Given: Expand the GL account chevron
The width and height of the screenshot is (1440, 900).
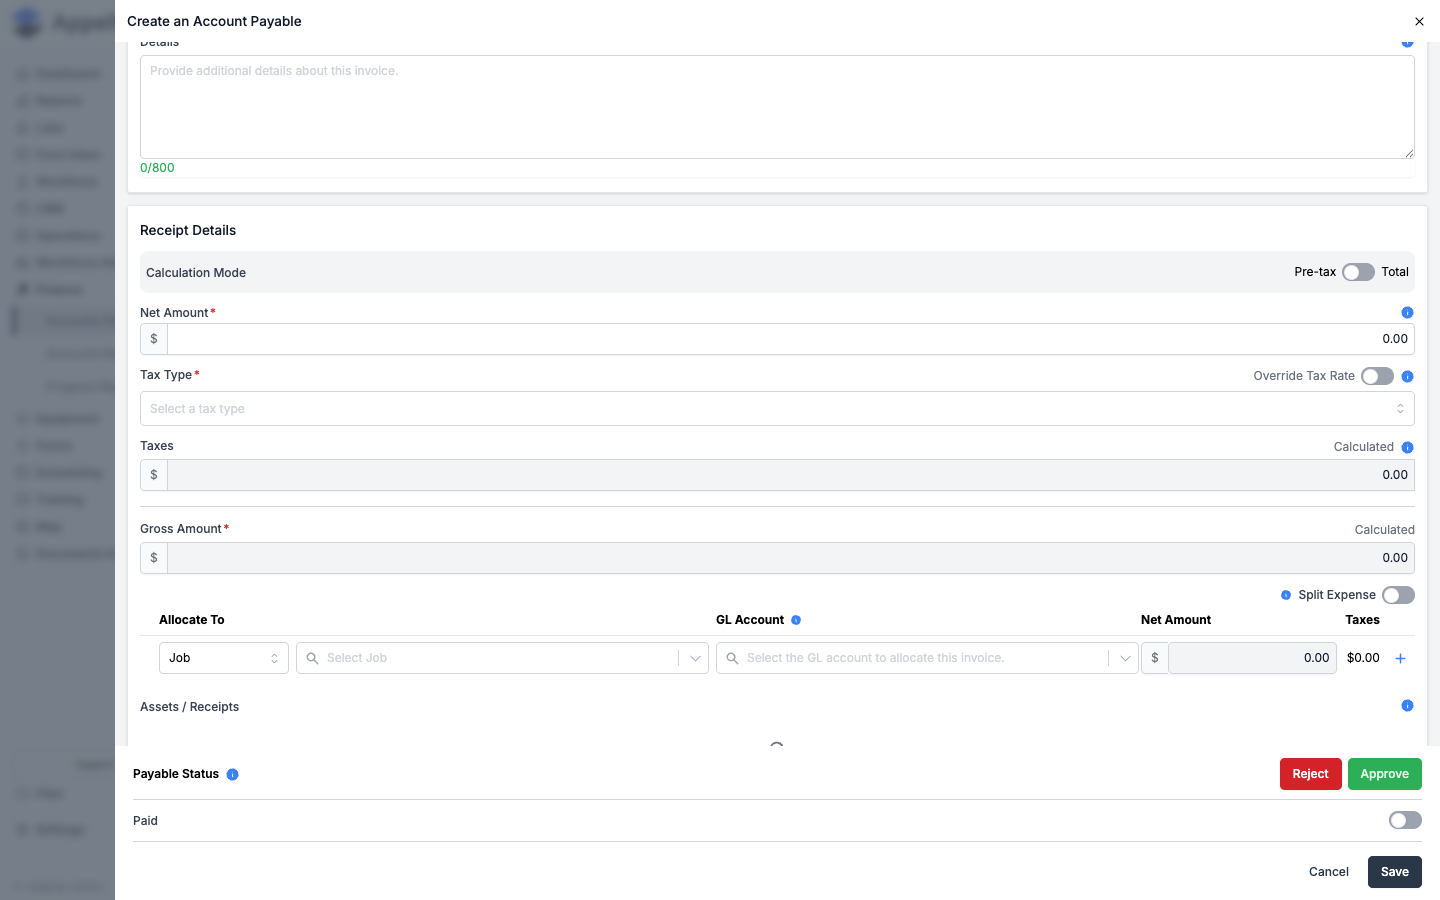Looking at the screenshot, I should click(x=1125, y=658).
